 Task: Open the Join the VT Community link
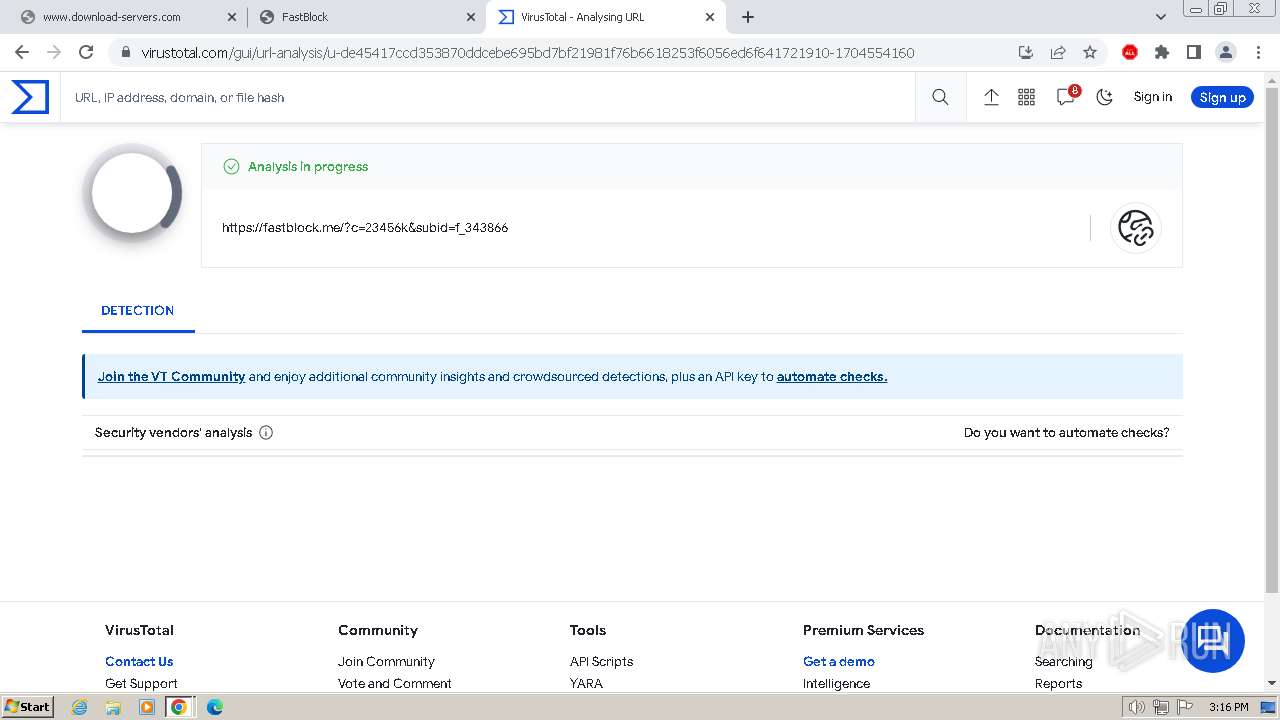click(x=171, y=377)
